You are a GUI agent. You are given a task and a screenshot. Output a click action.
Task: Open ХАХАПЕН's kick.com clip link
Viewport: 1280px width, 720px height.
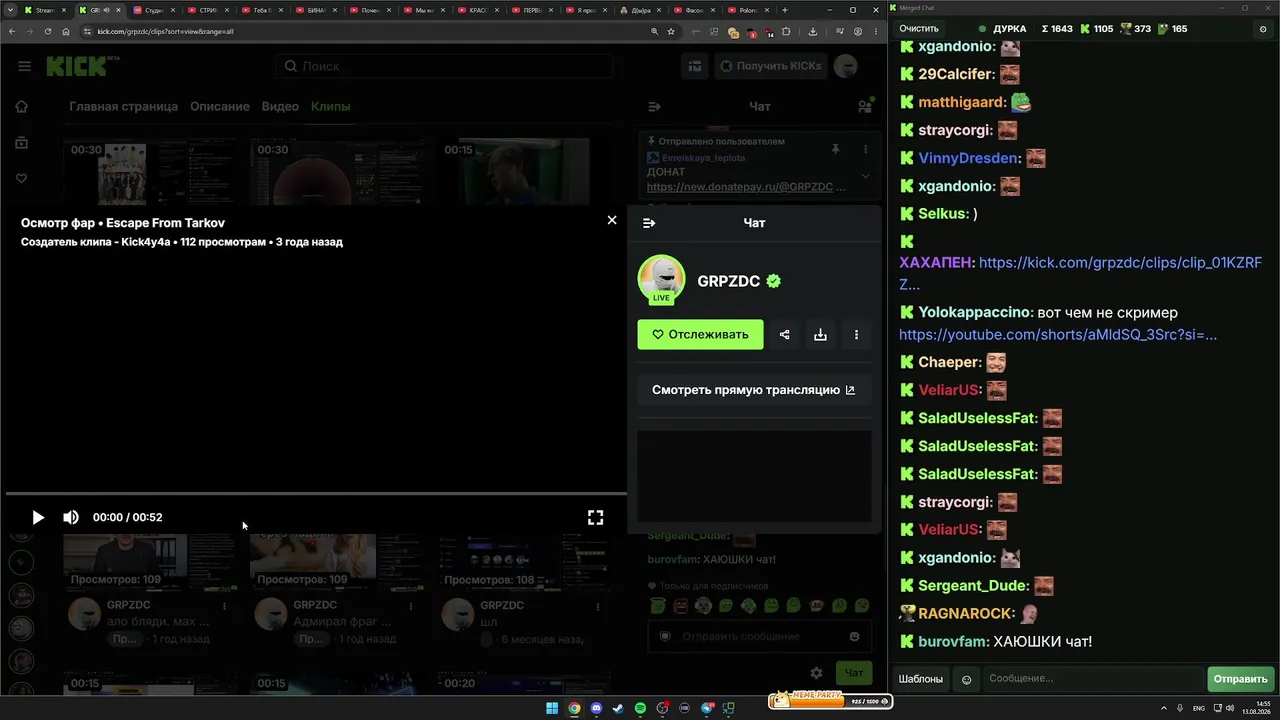1081,273
